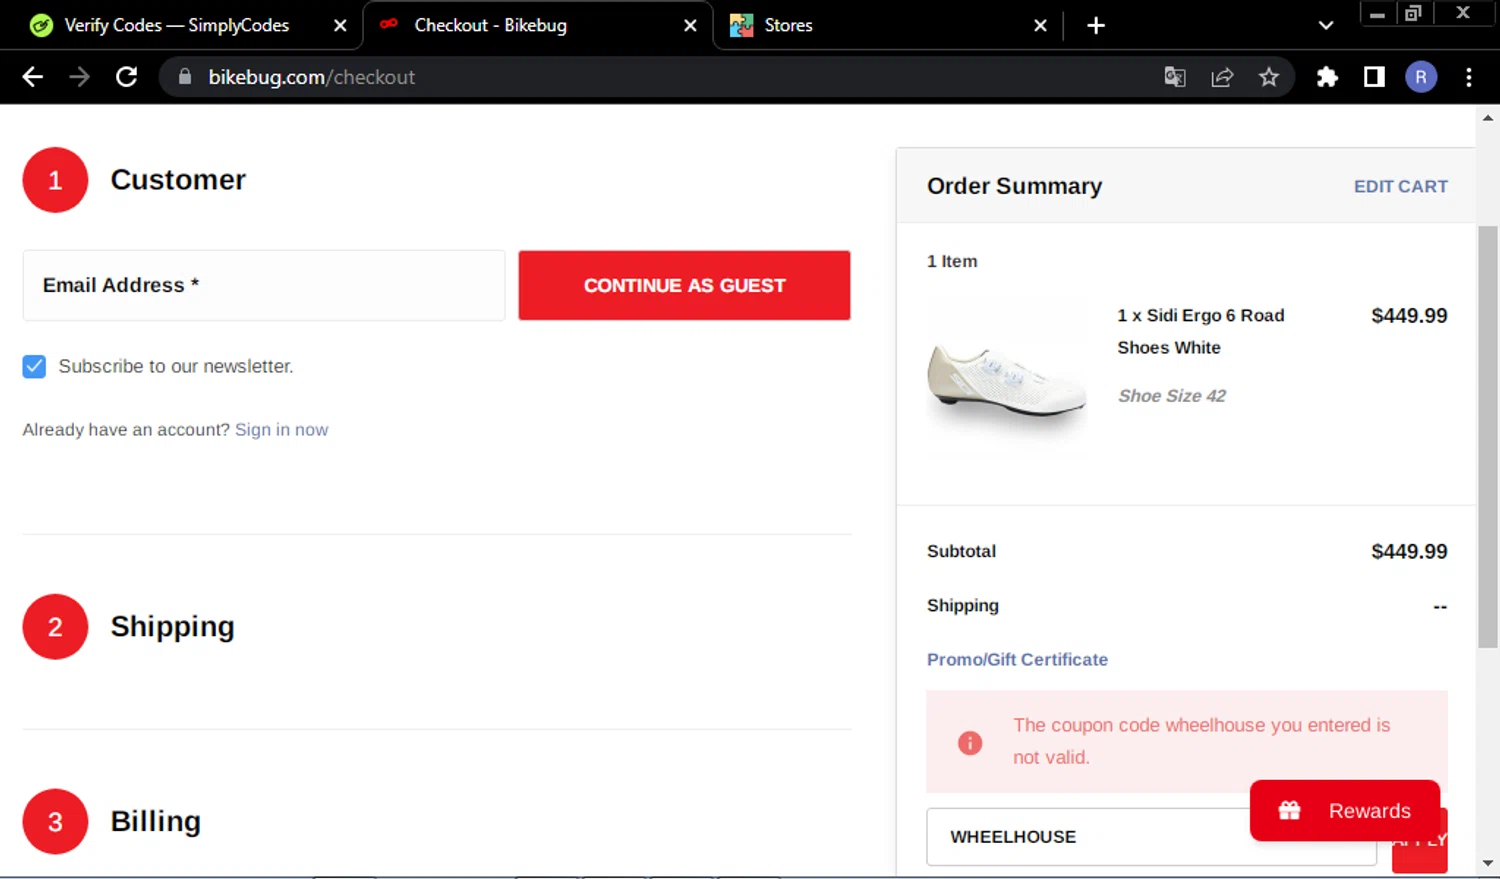Click Edit Cart link

click(x=1400, y=186)
